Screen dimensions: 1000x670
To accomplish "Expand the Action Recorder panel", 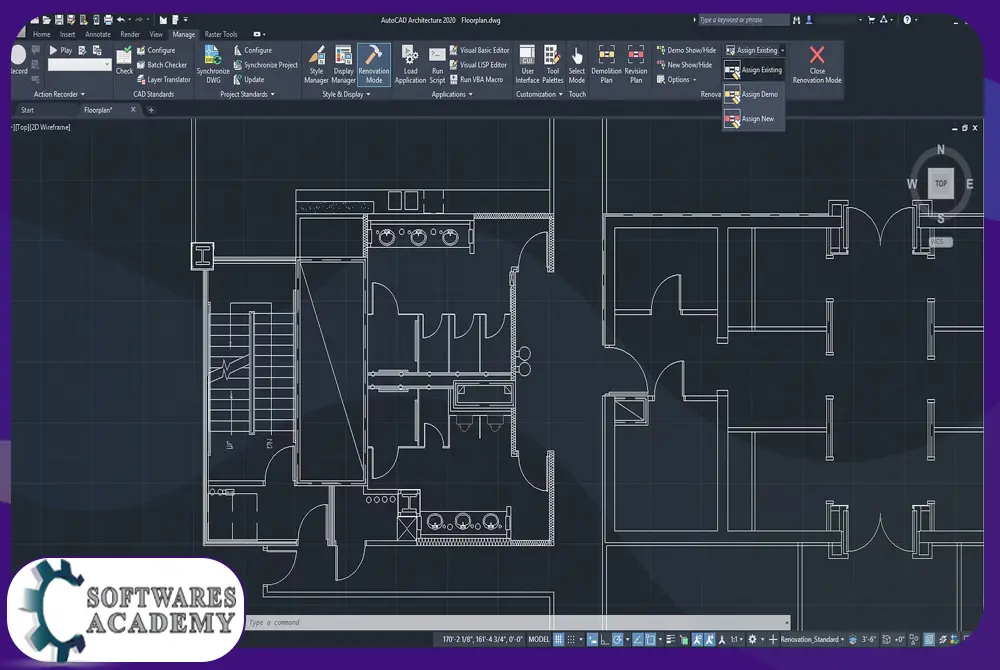I will point(59,94).
